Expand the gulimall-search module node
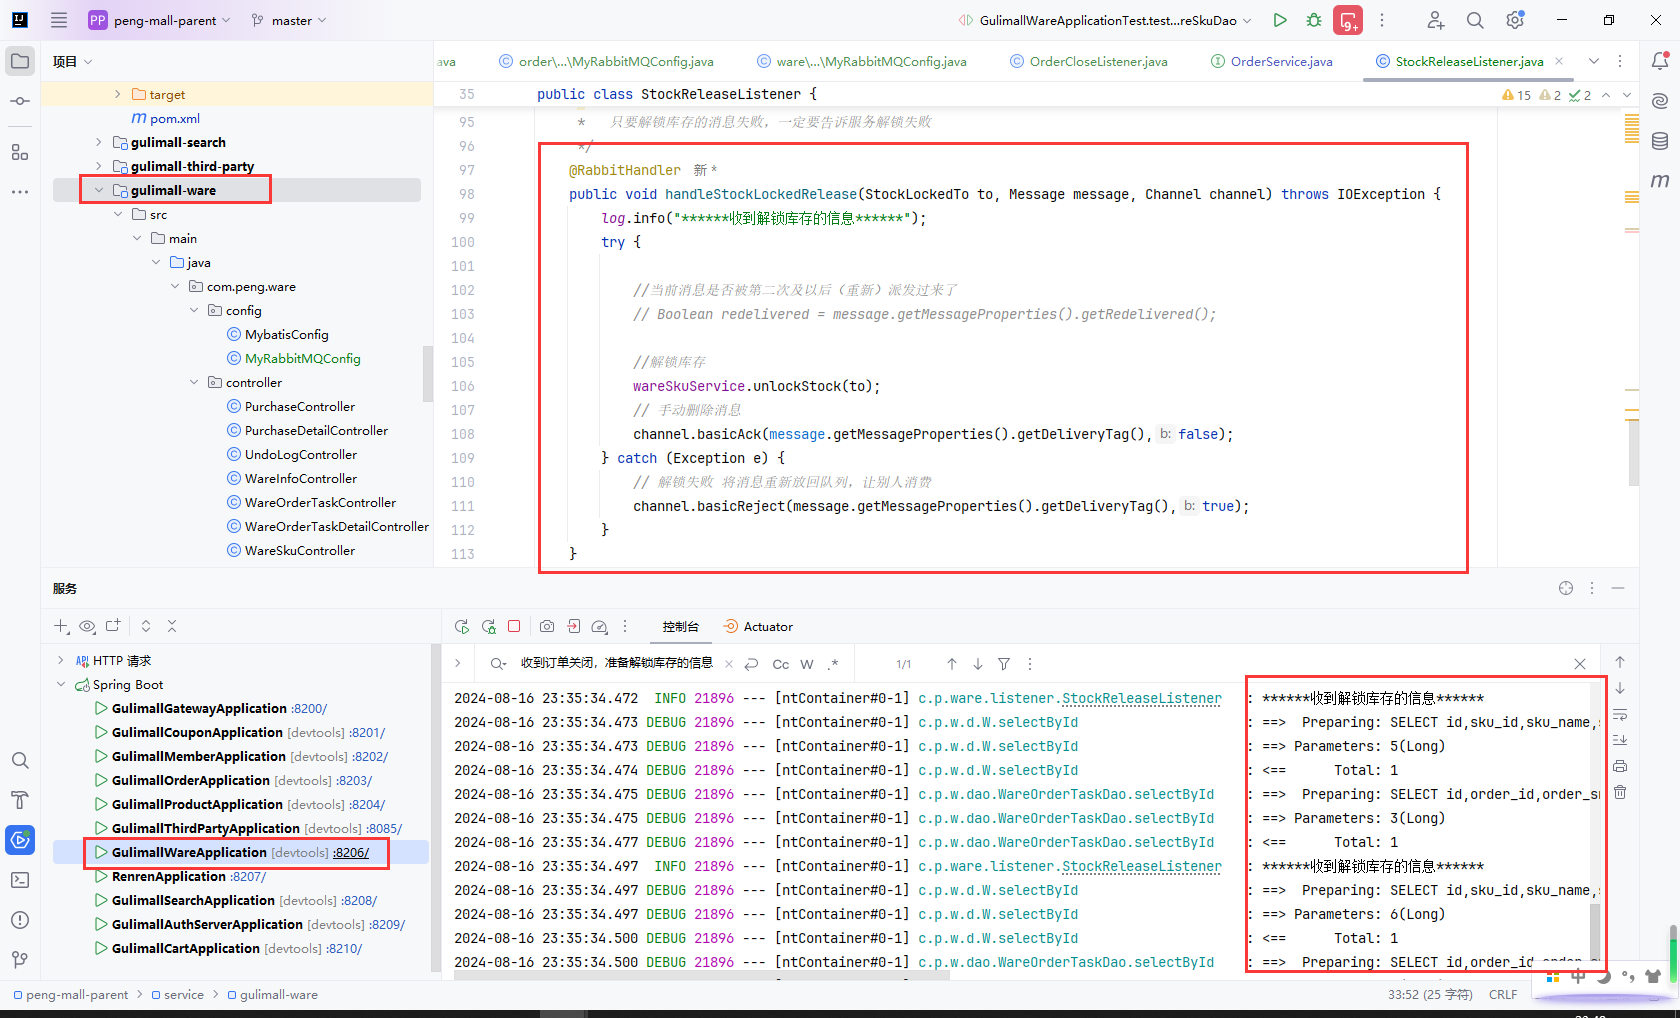Image resolution: width=1680 pixels, height=1018 pixels. [x=99, y=142]
